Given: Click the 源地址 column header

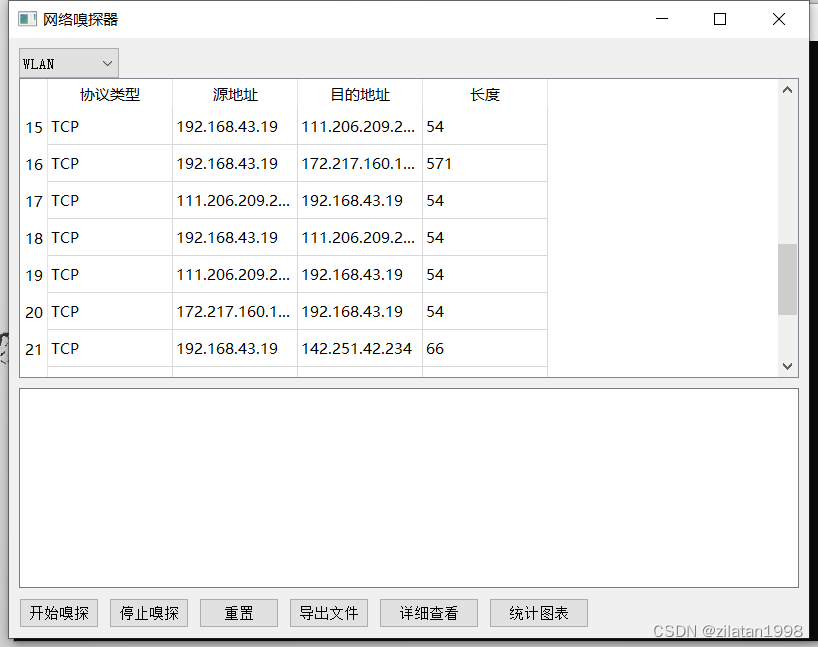Looking at the screenshot, I should click(x=235, y=94).
